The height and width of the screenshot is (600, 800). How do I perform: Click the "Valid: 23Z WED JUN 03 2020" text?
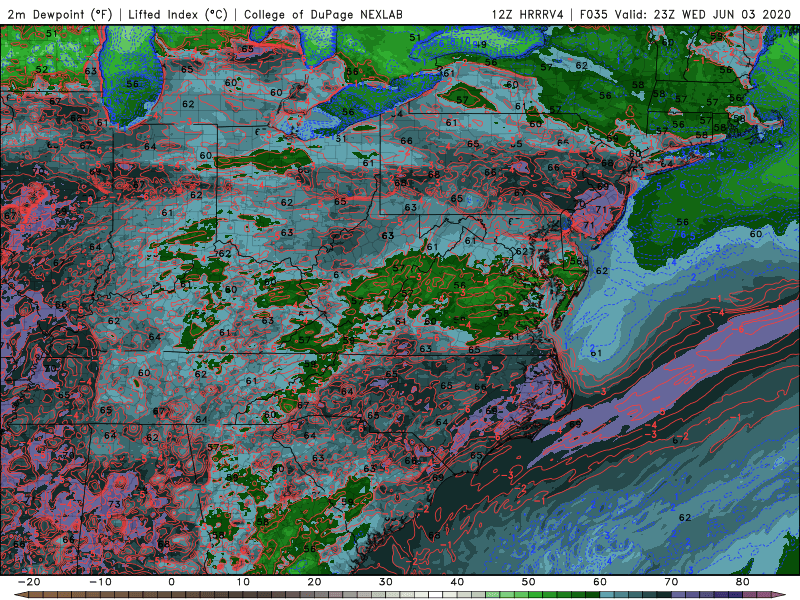coord(704,15)
